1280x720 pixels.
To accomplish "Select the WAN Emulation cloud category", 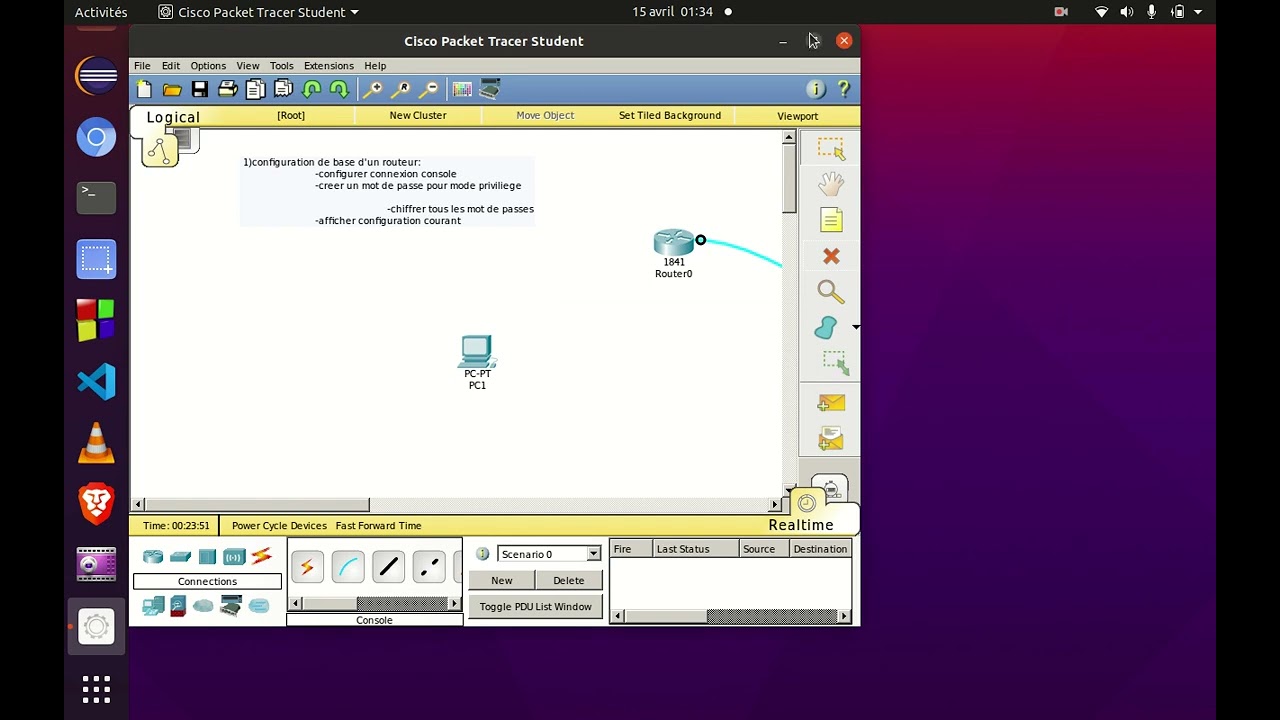I will (x=204, y=606).
